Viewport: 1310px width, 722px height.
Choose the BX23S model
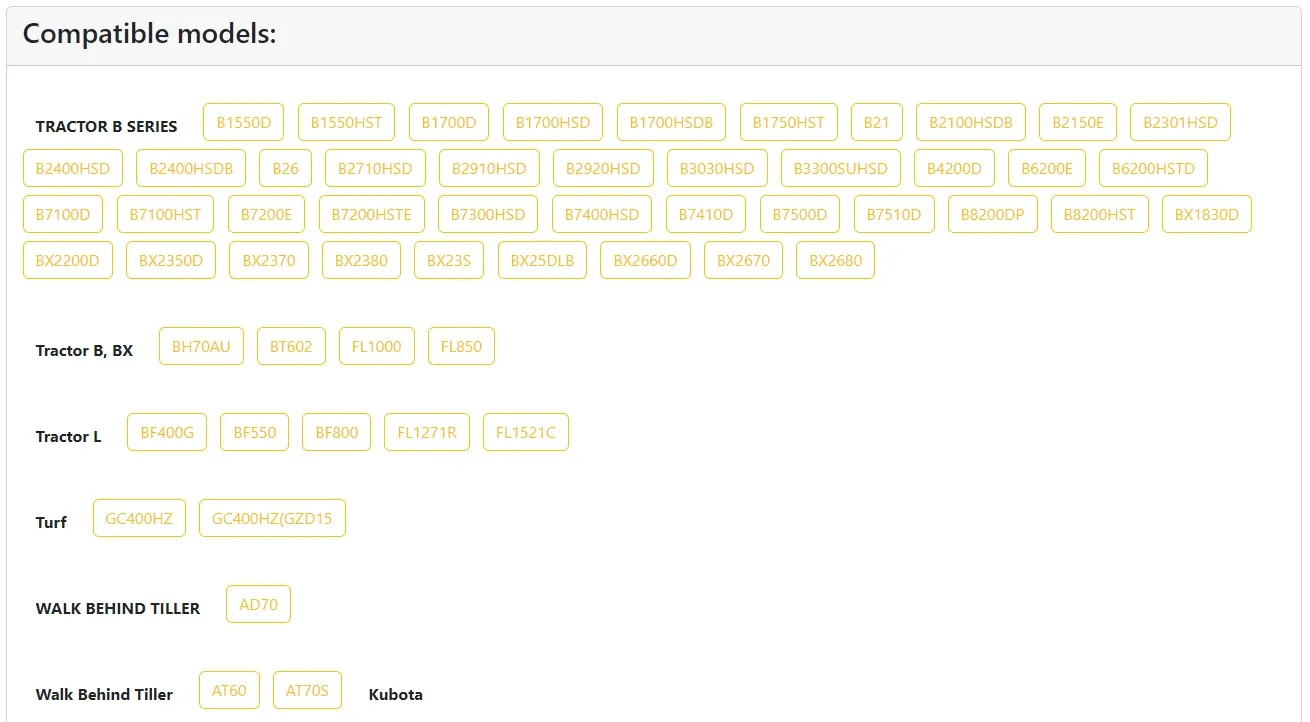[449, 260]
